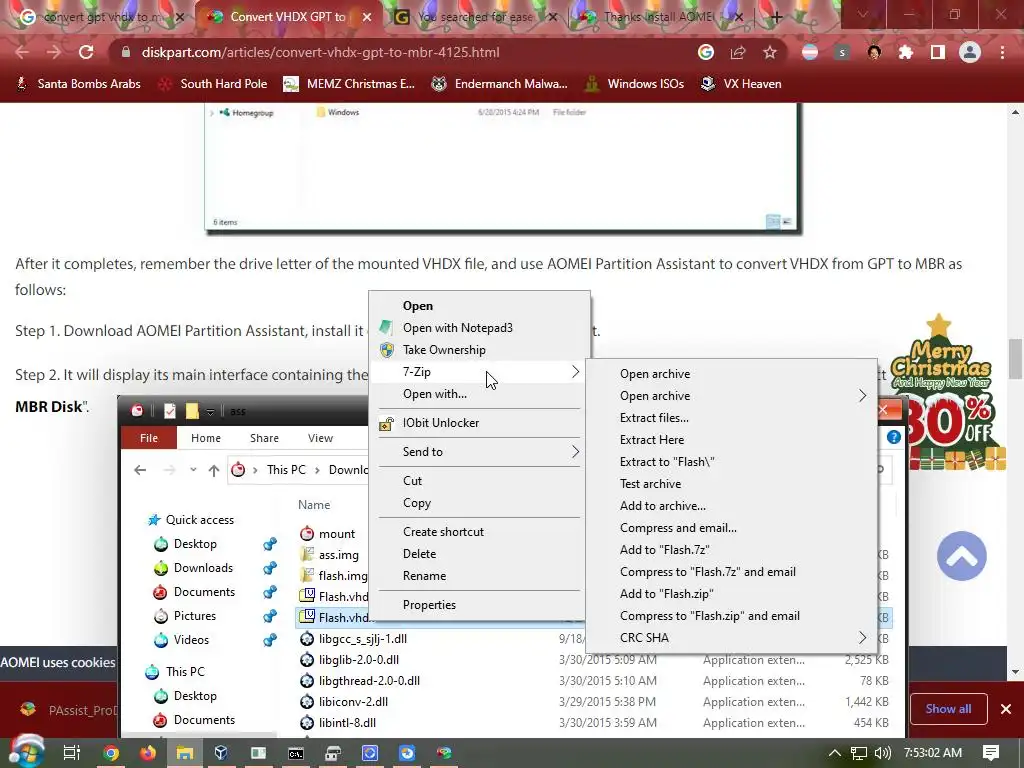Open the VirtualBox cube taskbar icon
This screenshot has width=1024, height=768.
click(x=221, y=753)
